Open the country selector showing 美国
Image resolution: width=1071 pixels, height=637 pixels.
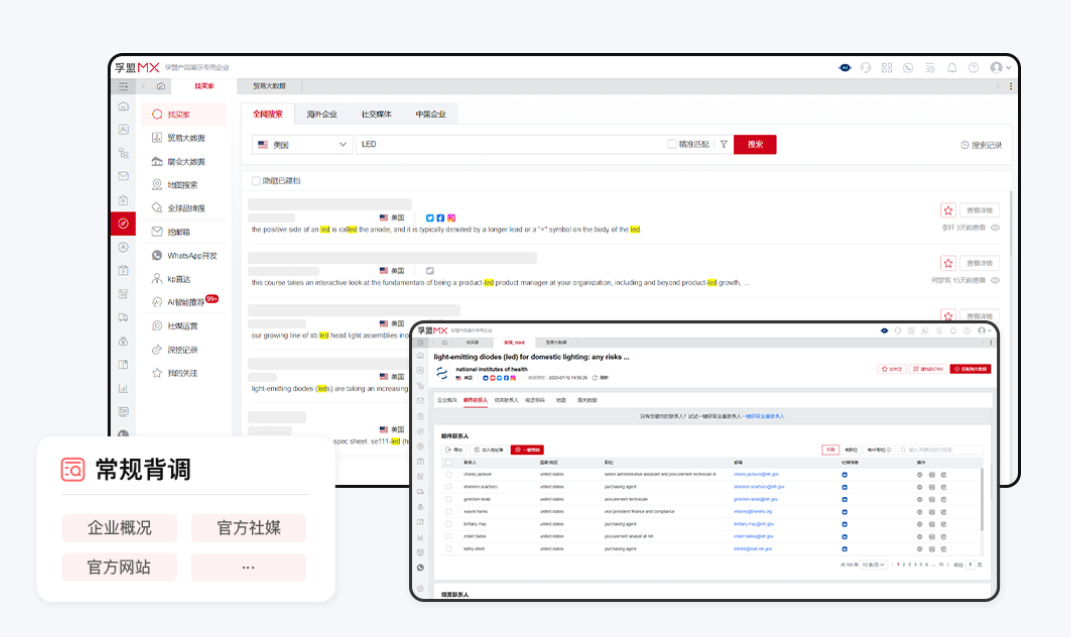pyautogui.click(x=300, y=144)
